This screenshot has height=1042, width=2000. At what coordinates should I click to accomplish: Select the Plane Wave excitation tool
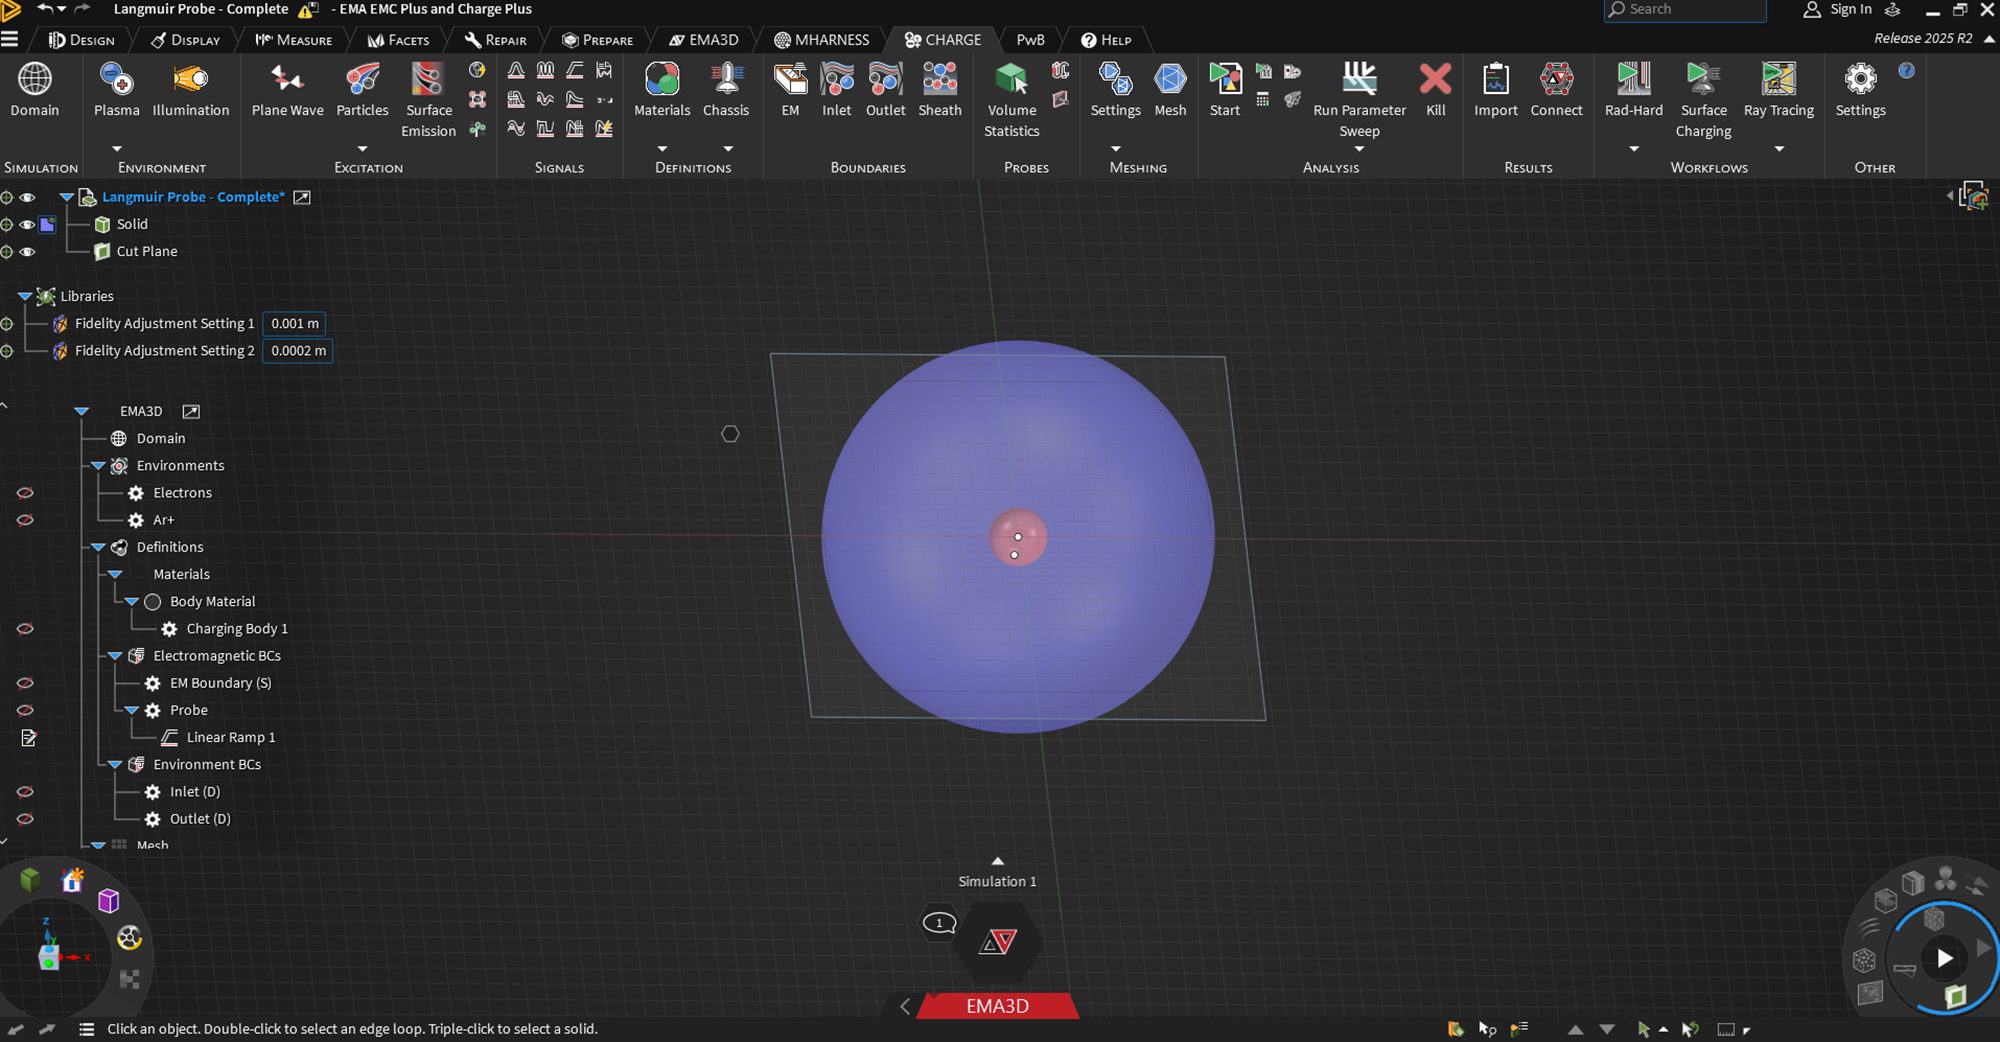click(x=287, y=80)
